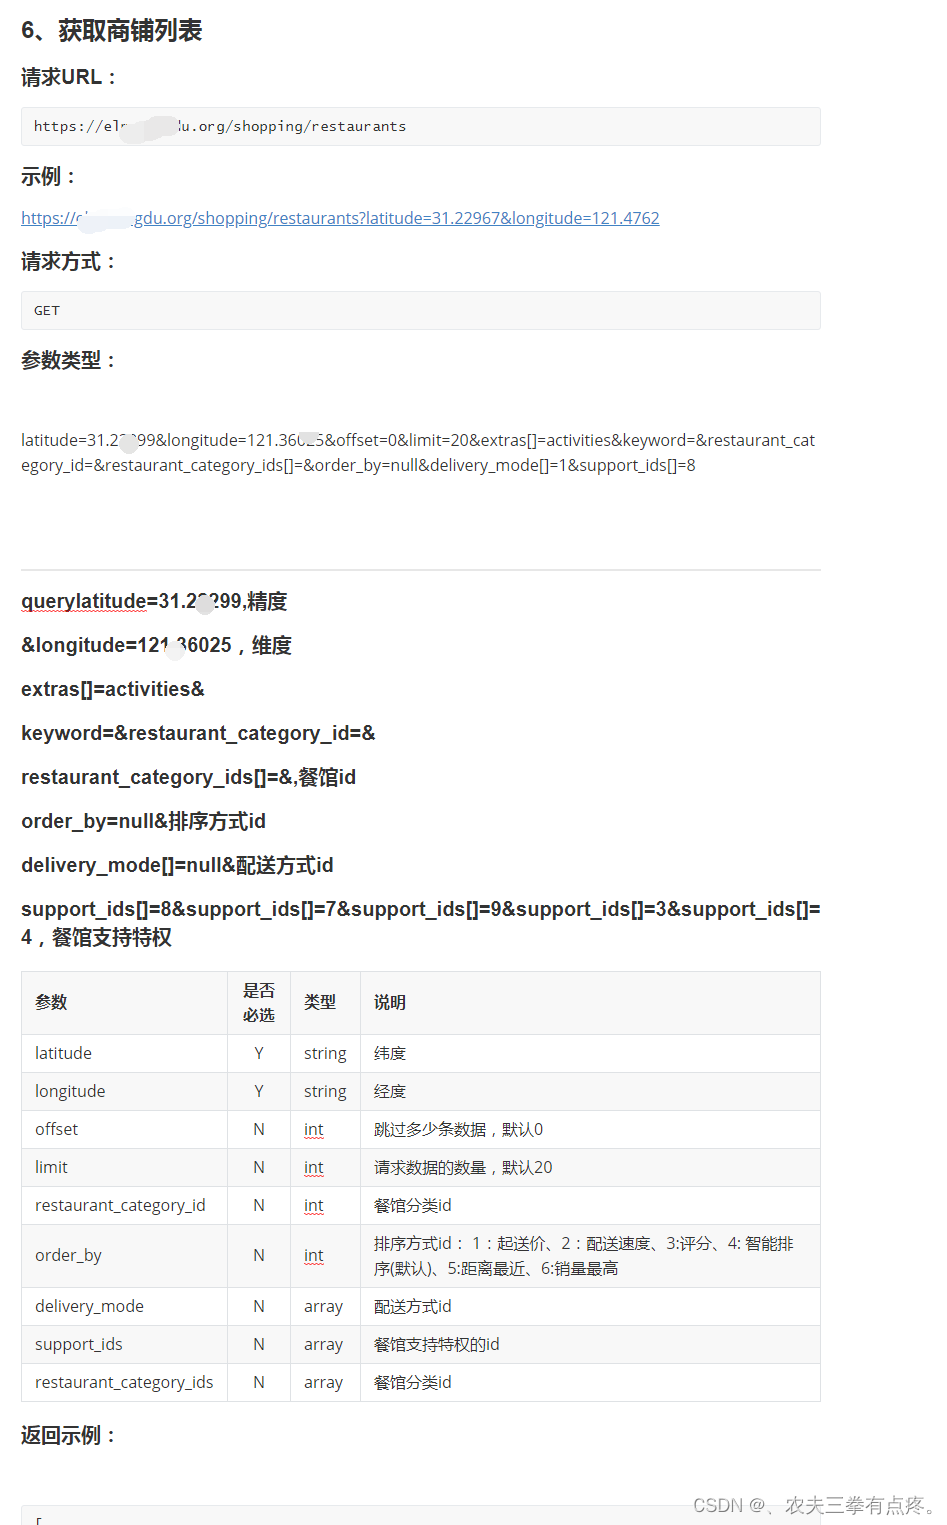Viewport: 947px width, 1525px height.
Task: Open the example restaurants URL link
Action: pyautogui.click(x=340, y=218)
